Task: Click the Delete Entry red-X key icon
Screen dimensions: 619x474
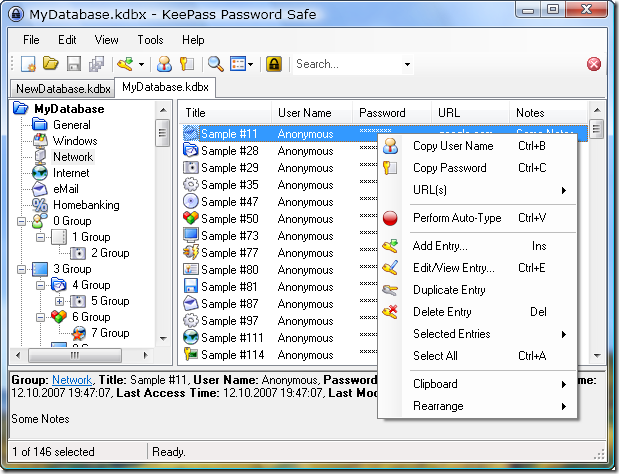Action: [390, 312]
